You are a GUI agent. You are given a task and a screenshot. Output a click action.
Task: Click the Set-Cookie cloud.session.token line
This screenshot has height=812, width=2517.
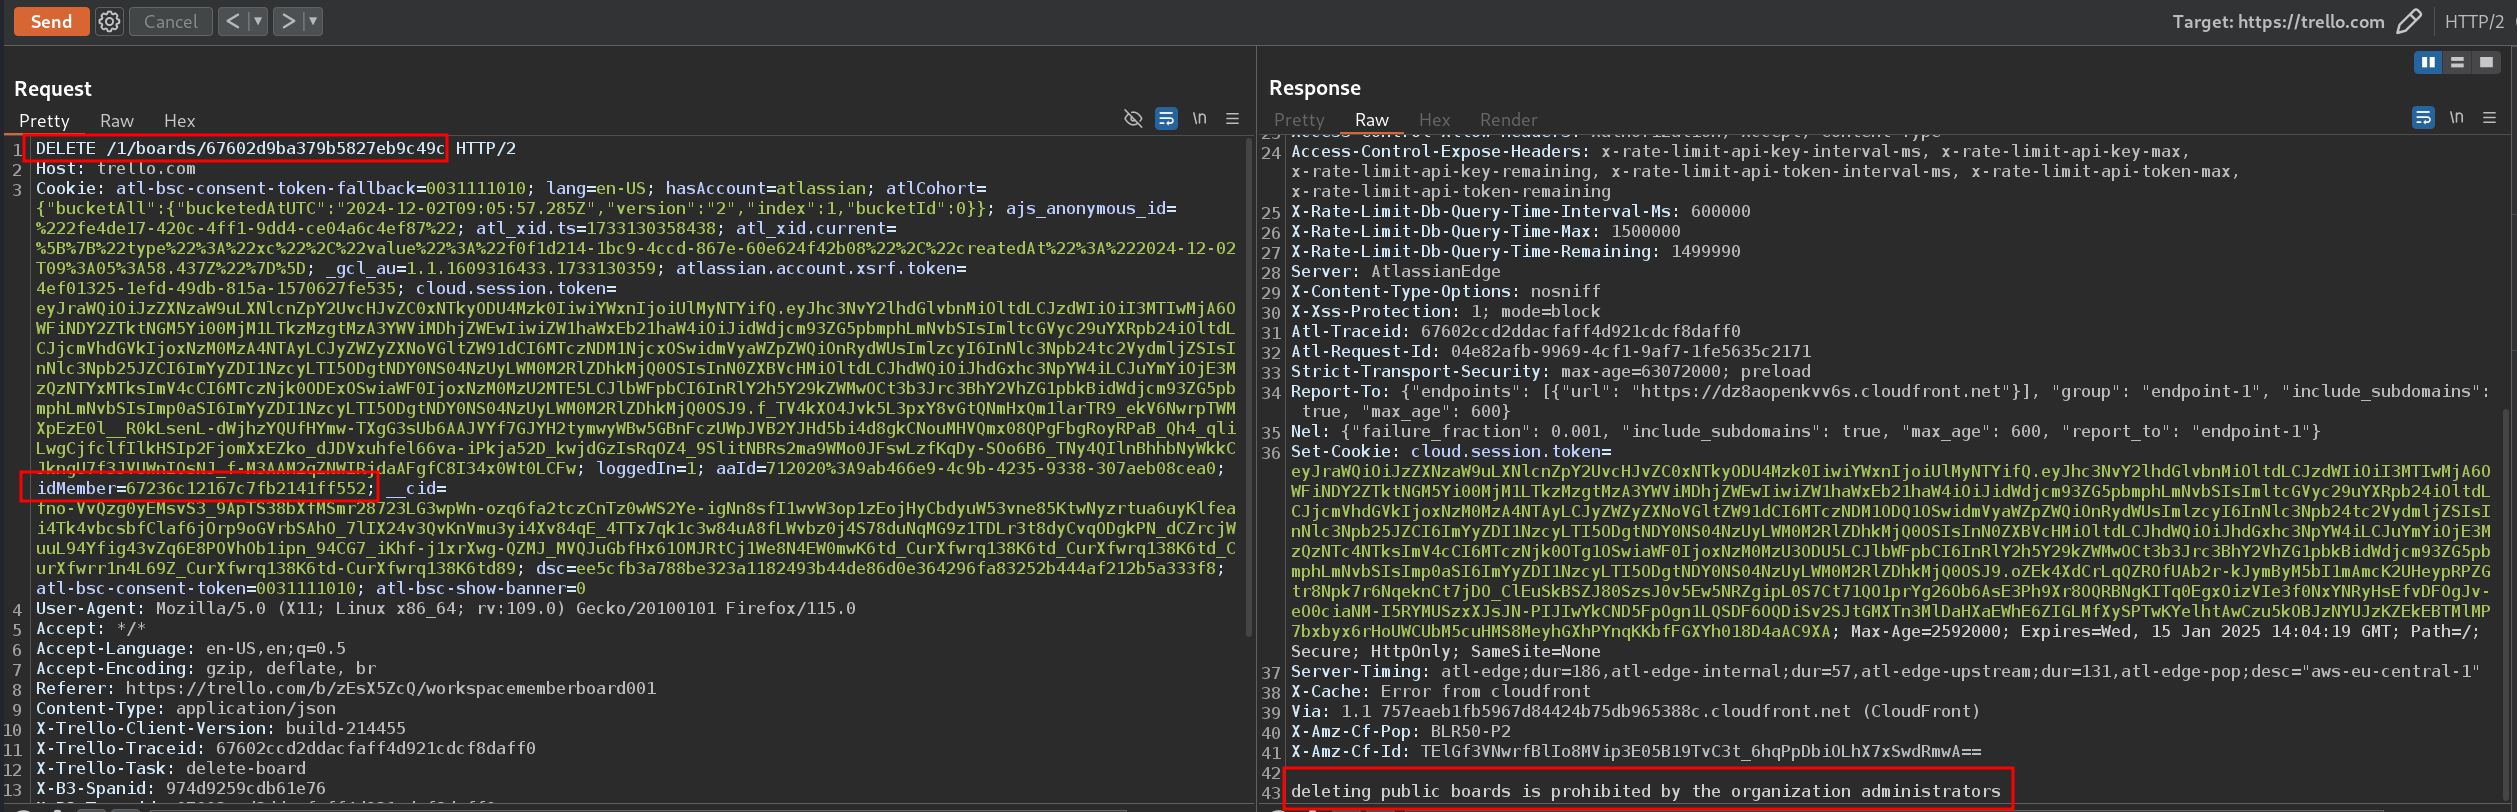point(1451,452)
